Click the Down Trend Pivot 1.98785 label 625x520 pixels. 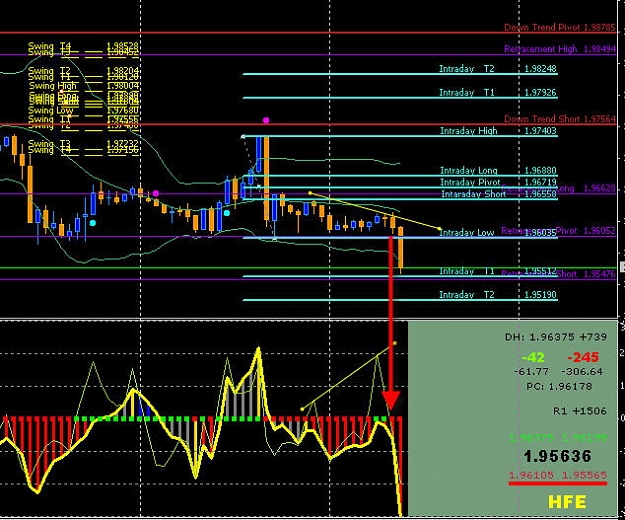coord(560,27)
